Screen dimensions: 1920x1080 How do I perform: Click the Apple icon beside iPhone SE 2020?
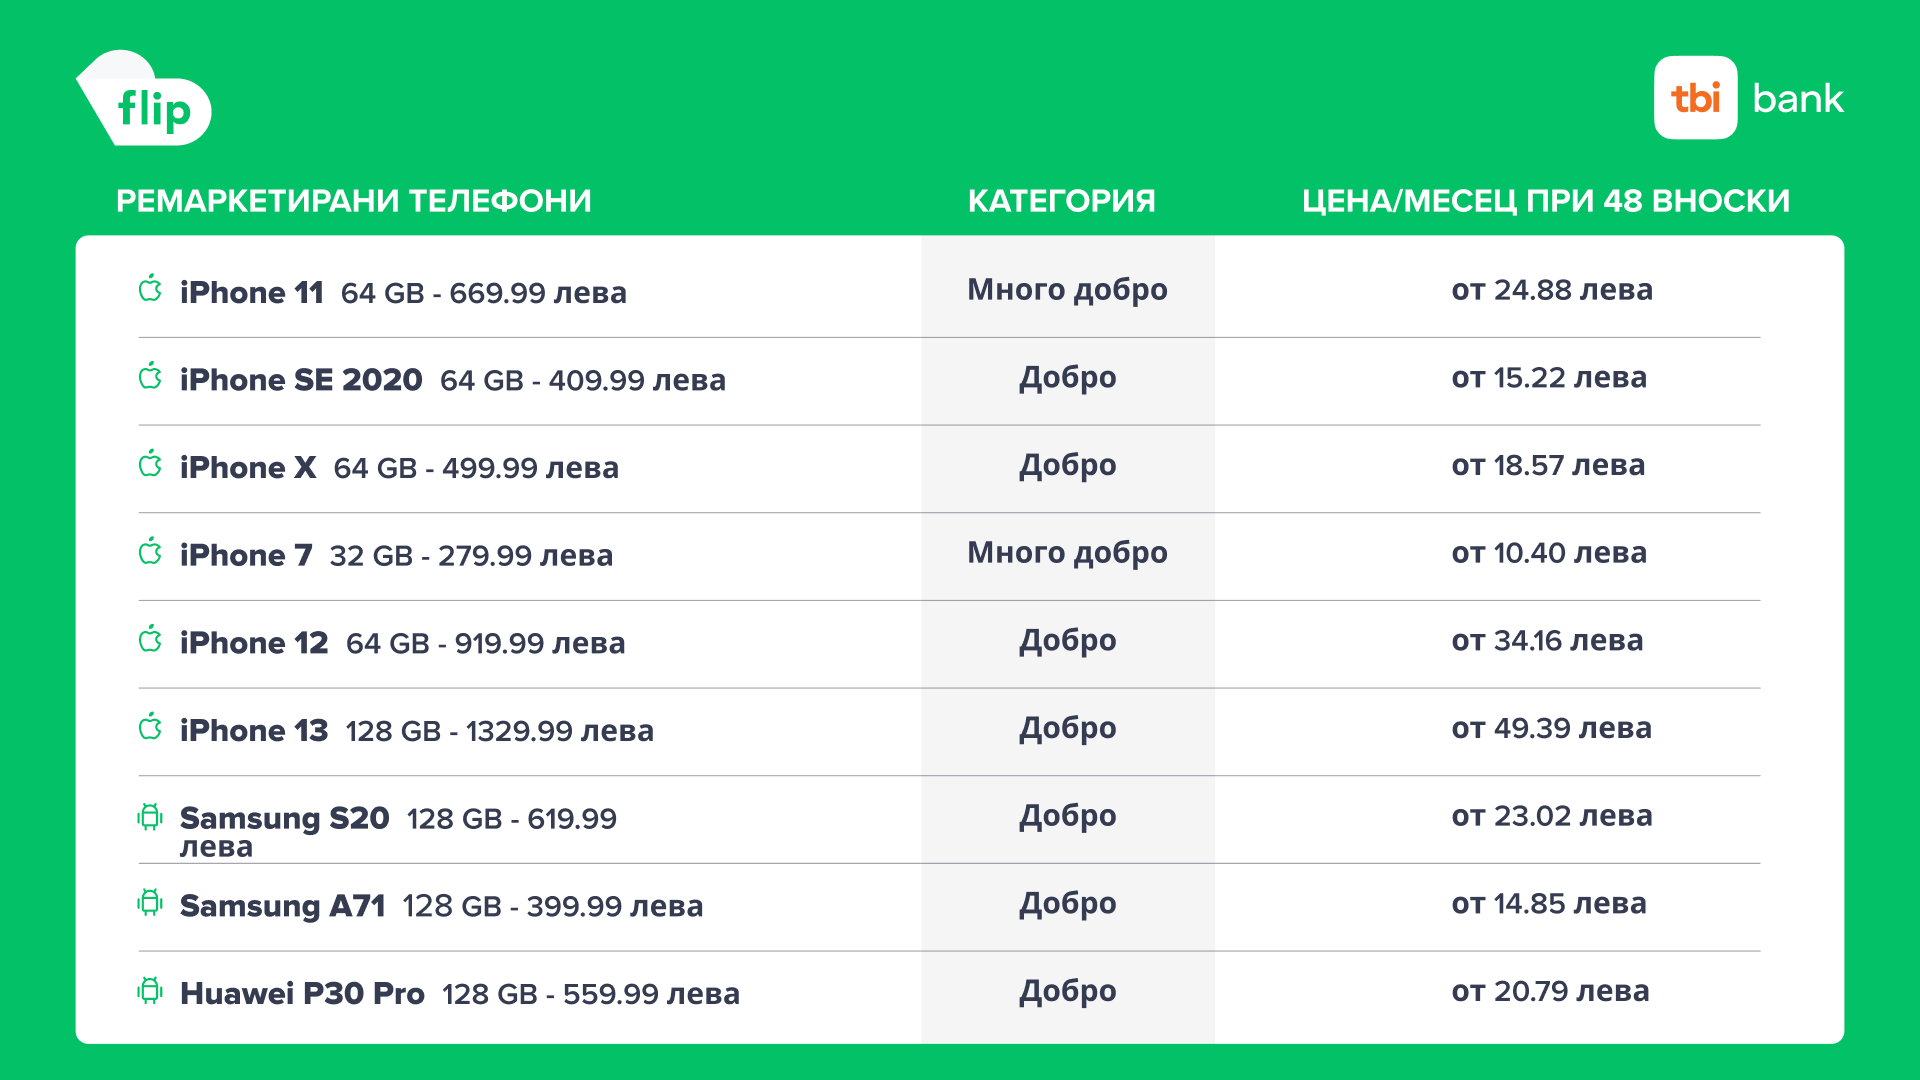(150, 377)
